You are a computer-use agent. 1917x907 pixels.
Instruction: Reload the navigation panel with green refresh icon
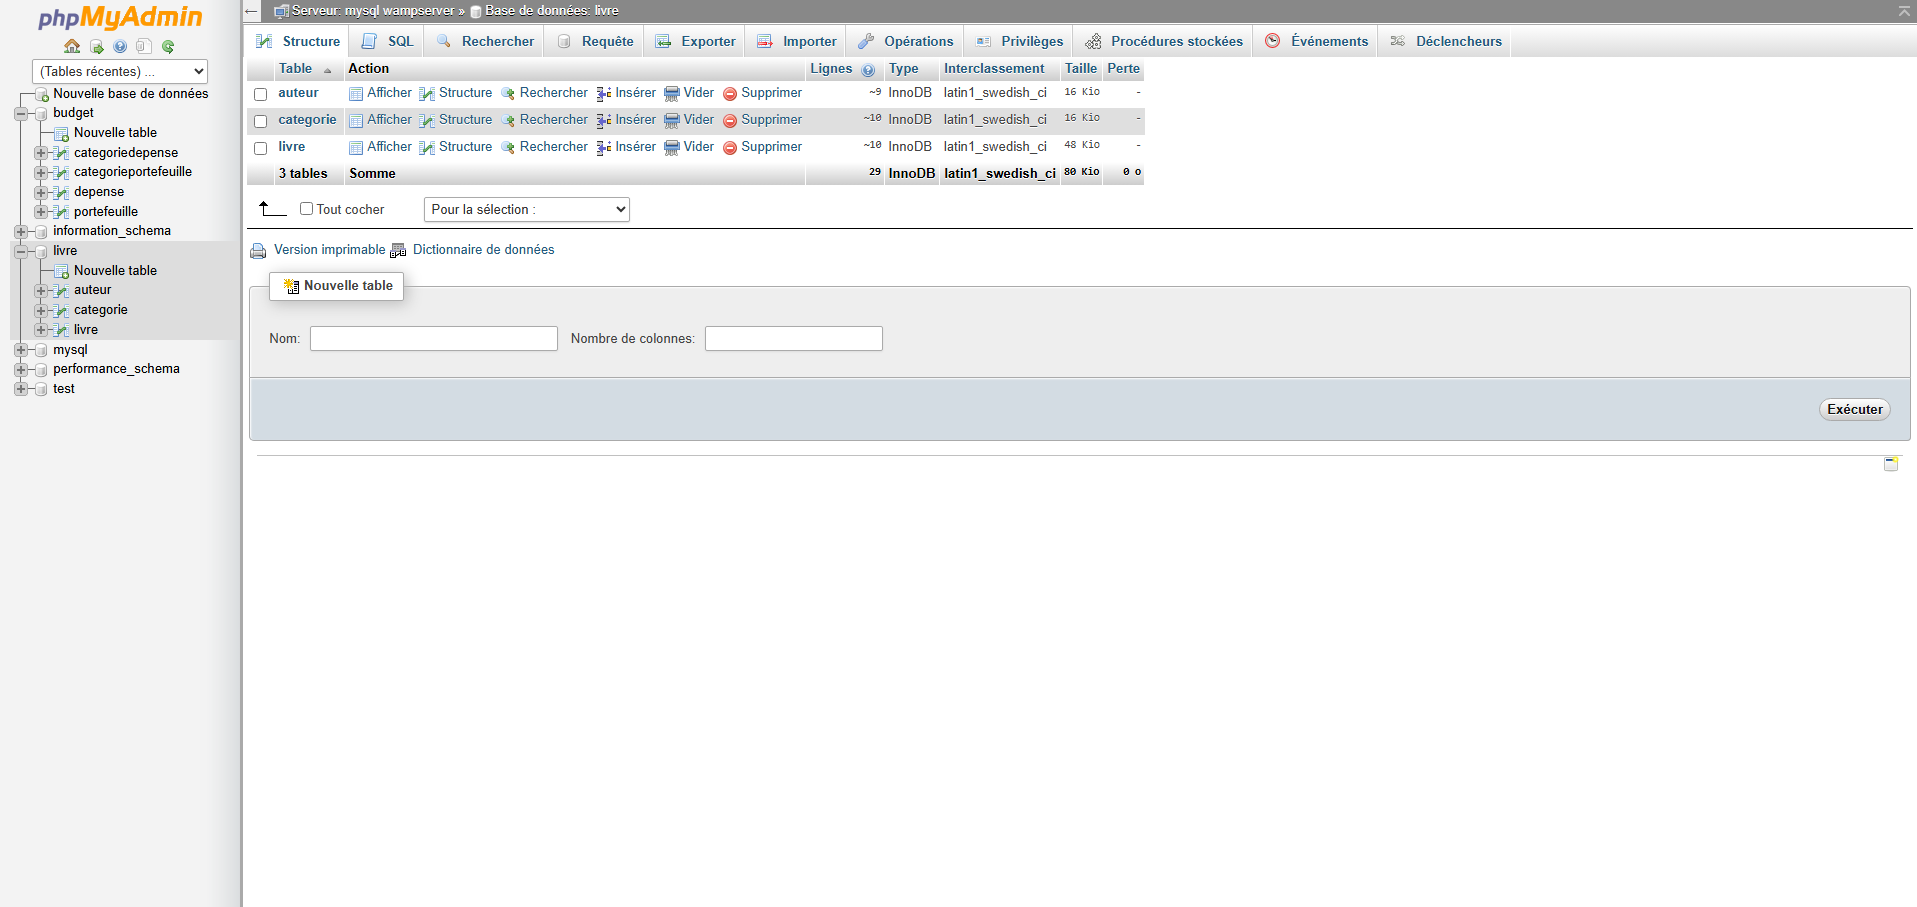coord(167,46)
